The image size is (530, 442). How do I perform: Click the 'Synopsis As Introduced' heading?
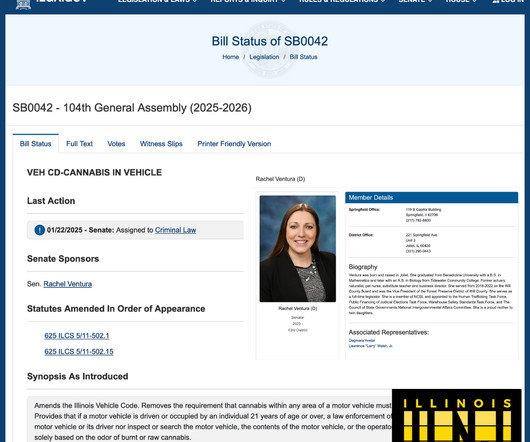(x=77, y=376)
